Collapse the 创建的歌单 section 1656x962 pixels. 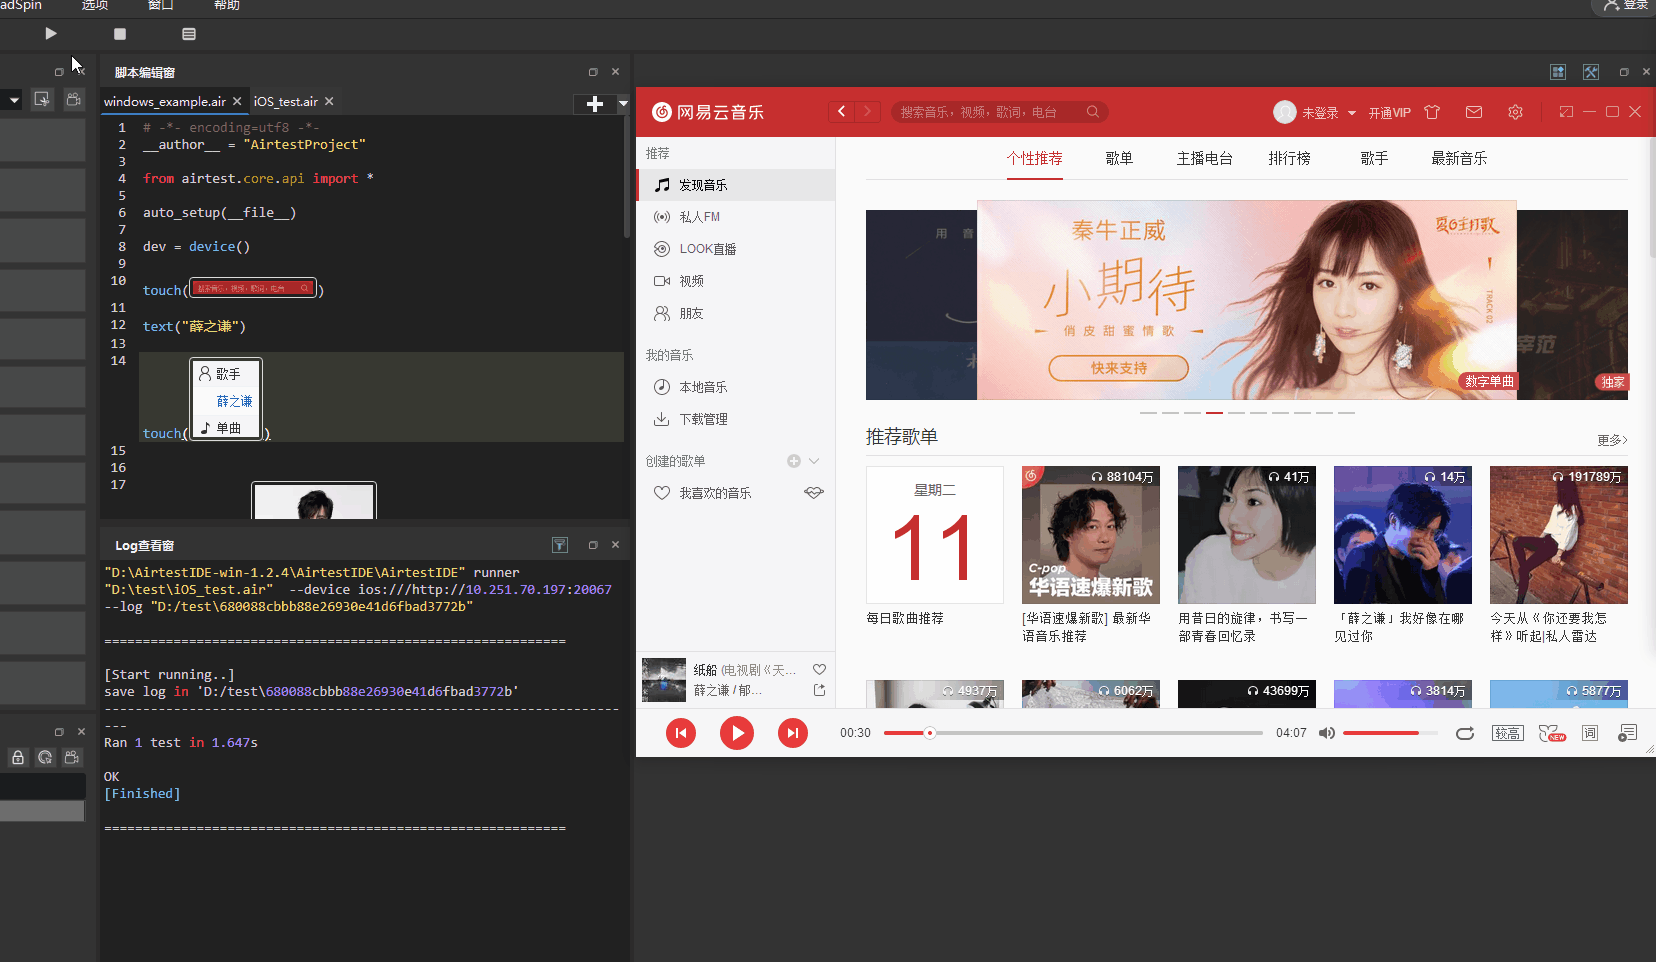point(814,461)
